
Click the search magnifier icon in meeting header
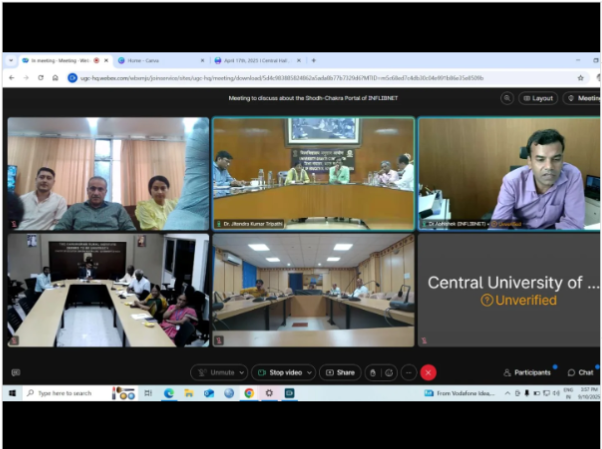(507, 98)
